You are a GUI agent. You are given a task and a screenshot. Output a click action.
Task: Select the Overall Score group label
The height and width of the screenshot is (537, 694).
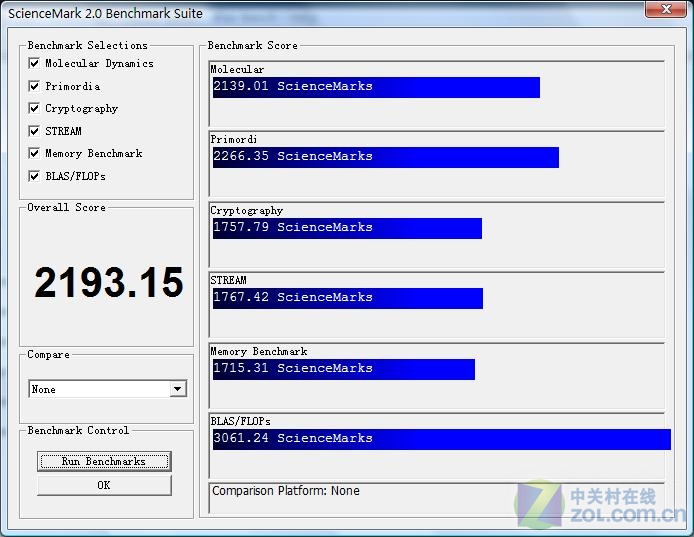click(66, 208)
